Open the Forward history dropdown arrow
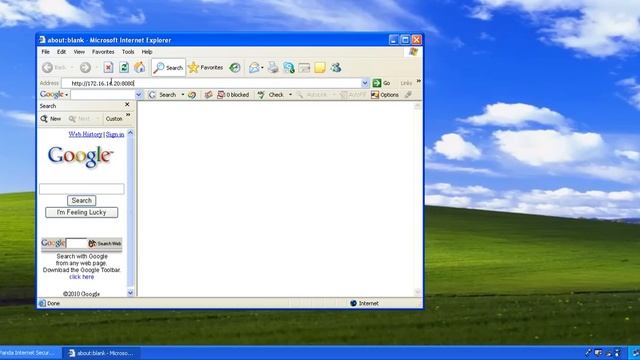Viewport: 640px width, 360px height. click(97, 68)
